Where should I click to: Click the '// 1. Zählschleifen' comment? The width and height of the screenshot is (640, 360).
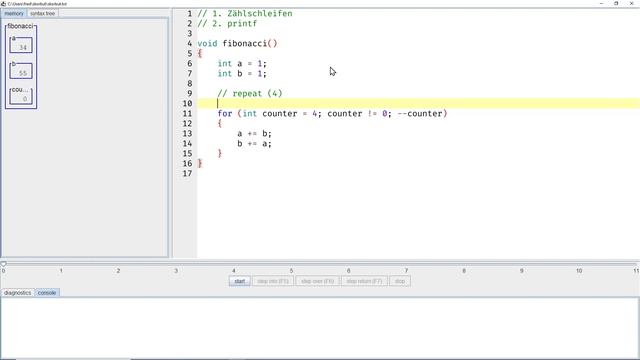[245, 13]
